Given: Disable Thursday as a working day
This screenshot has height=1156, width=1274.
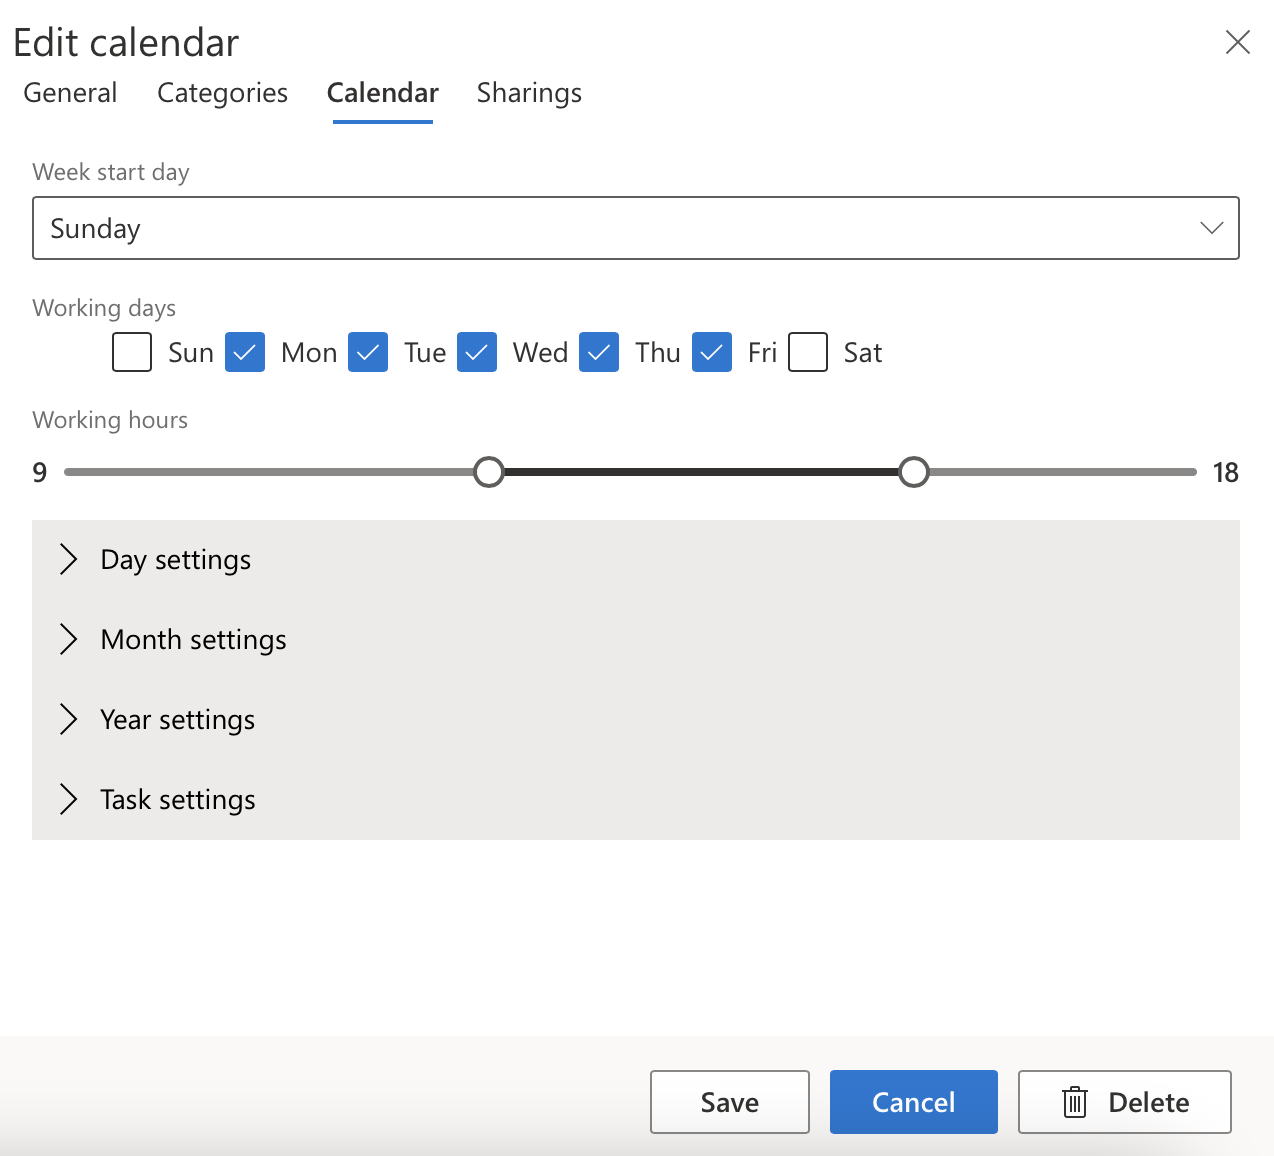Looking at the screenshot, I should 599,352.
